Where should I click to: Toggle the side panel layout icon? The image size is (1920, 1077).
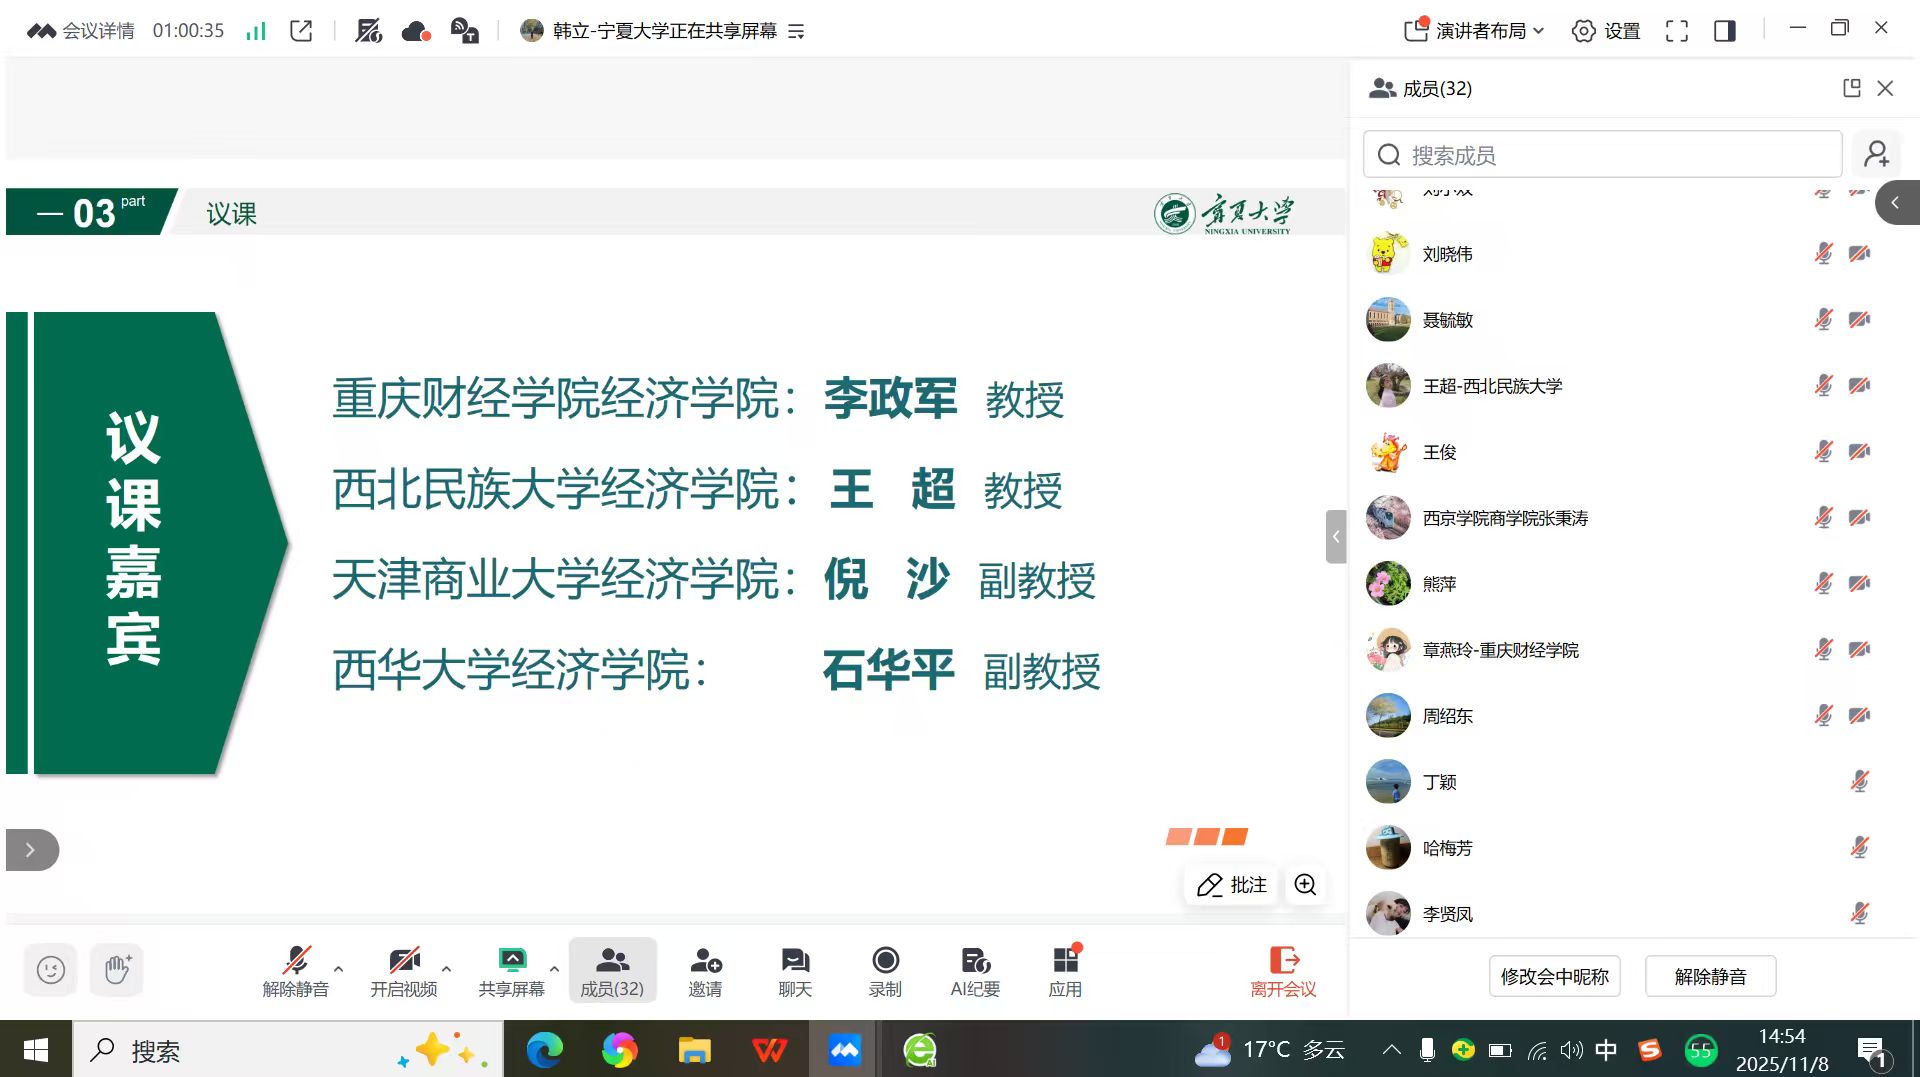tap(1724, 31)
